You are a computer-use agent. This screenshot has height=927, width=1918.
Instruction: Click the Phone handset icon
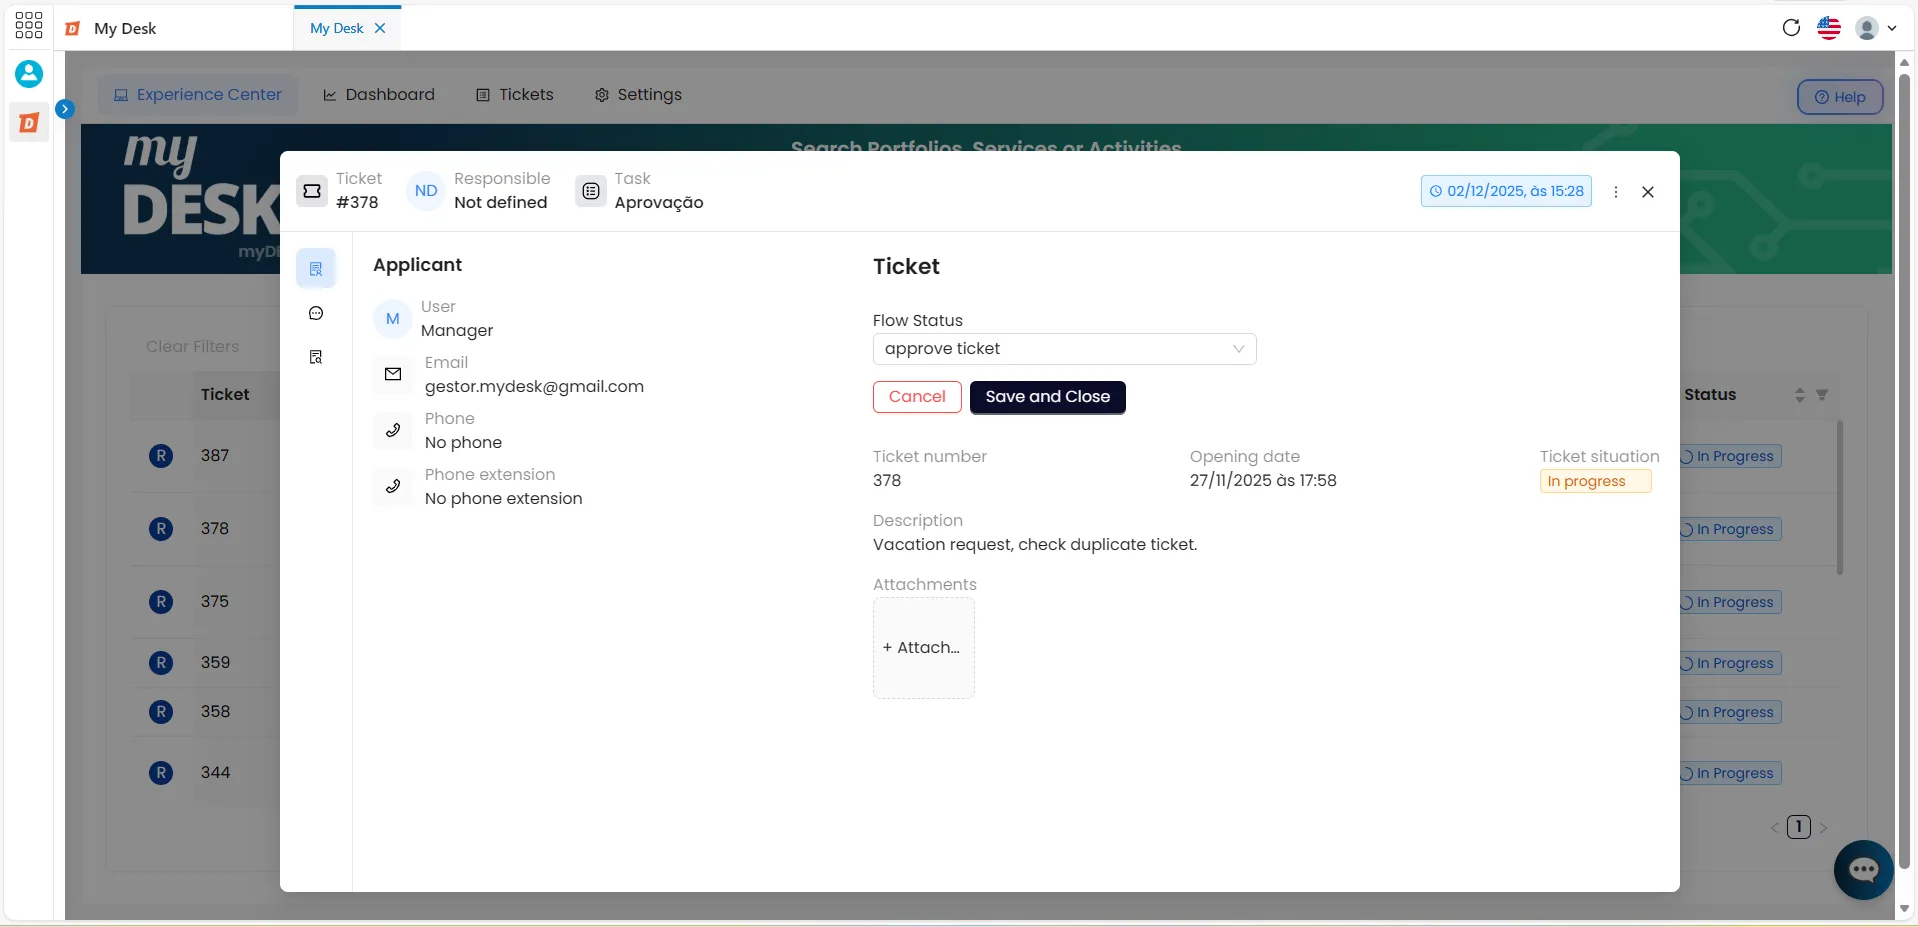click(393, 430)
